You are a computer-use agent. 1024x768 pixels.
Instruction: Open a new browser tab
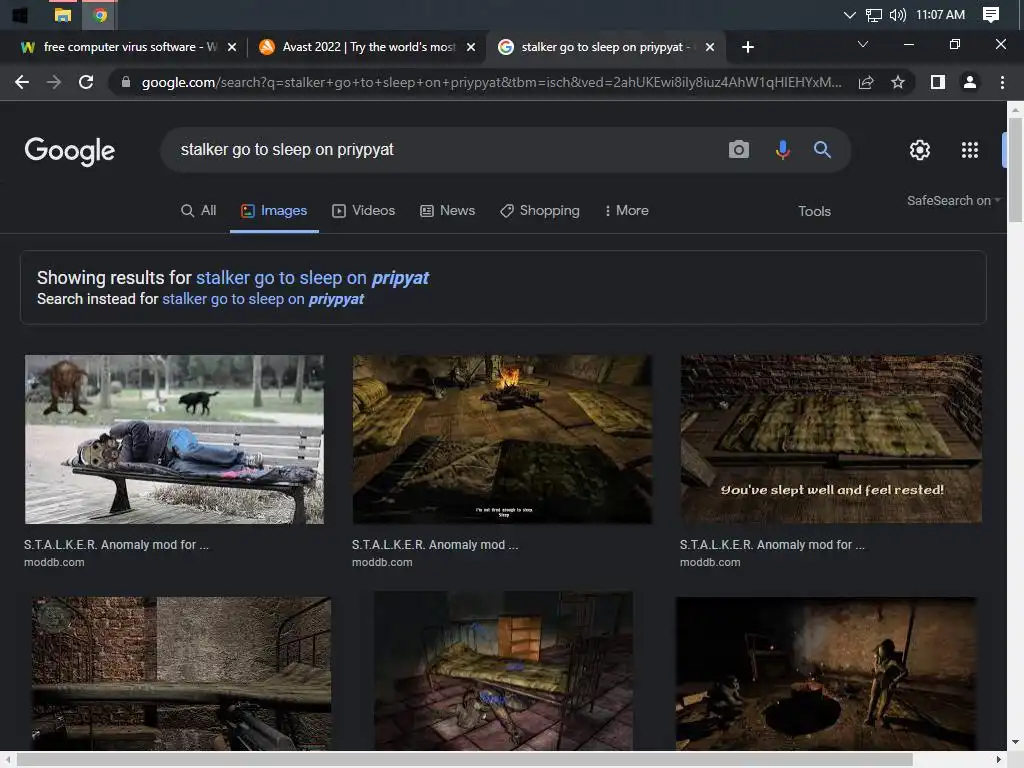pyautogui.click(x=748, y=47)
